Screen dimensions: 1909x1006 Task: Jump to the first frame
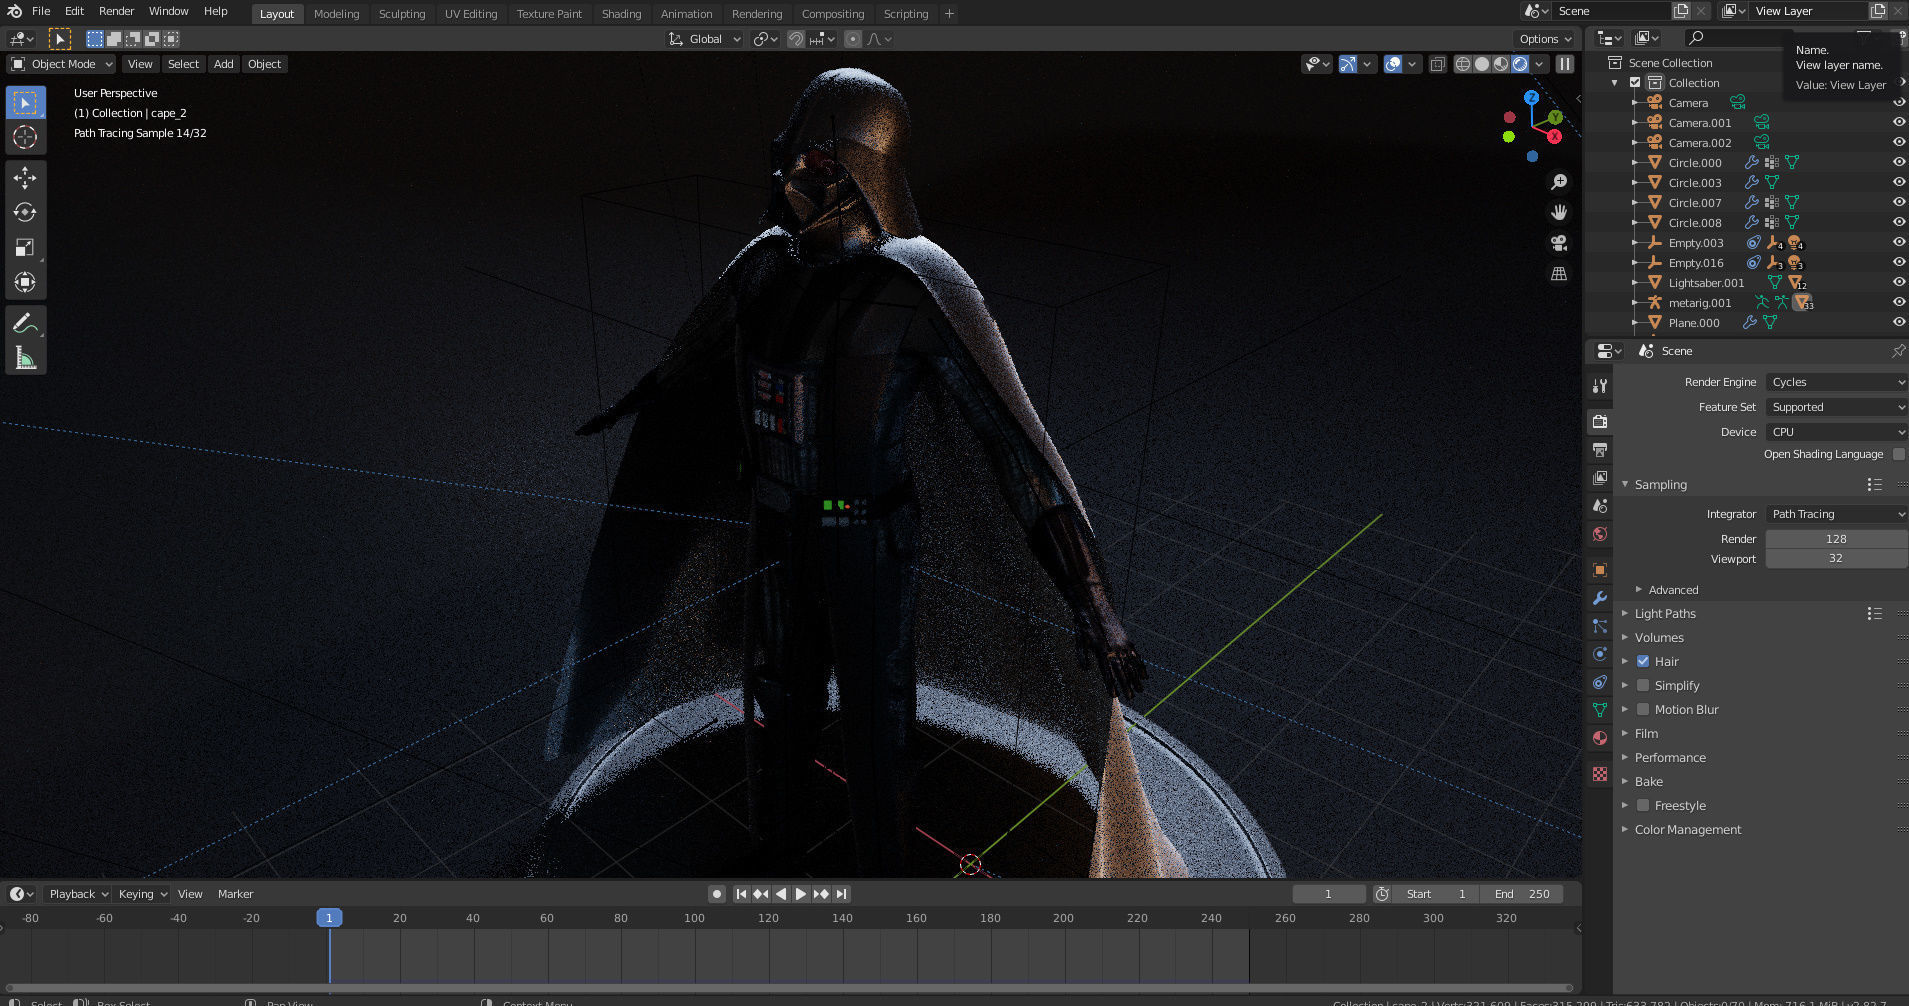[x=741, y=894]
